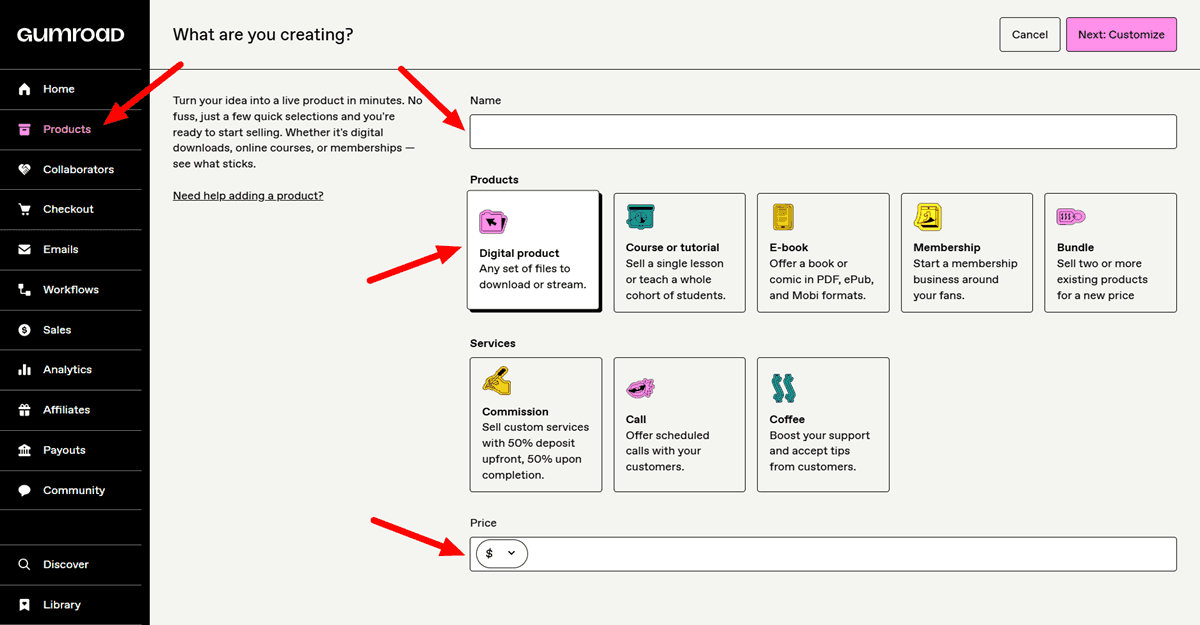Screen dimensions: 1200x625
Task: Open Need help adding a product link
Action: pyautogui.click(x=248, y=195)
